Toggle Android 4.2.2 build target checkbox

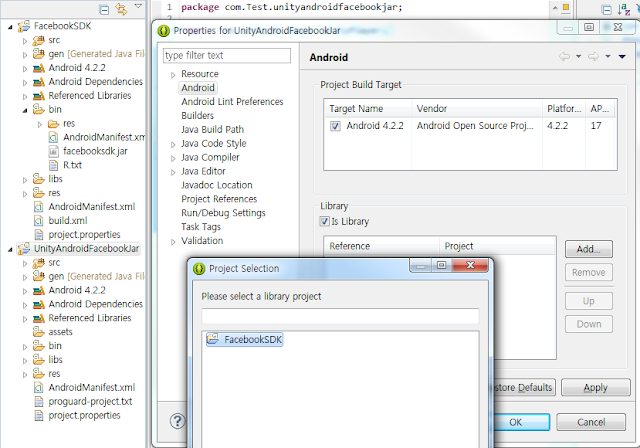pyautogui.click(x=335, y=126)
